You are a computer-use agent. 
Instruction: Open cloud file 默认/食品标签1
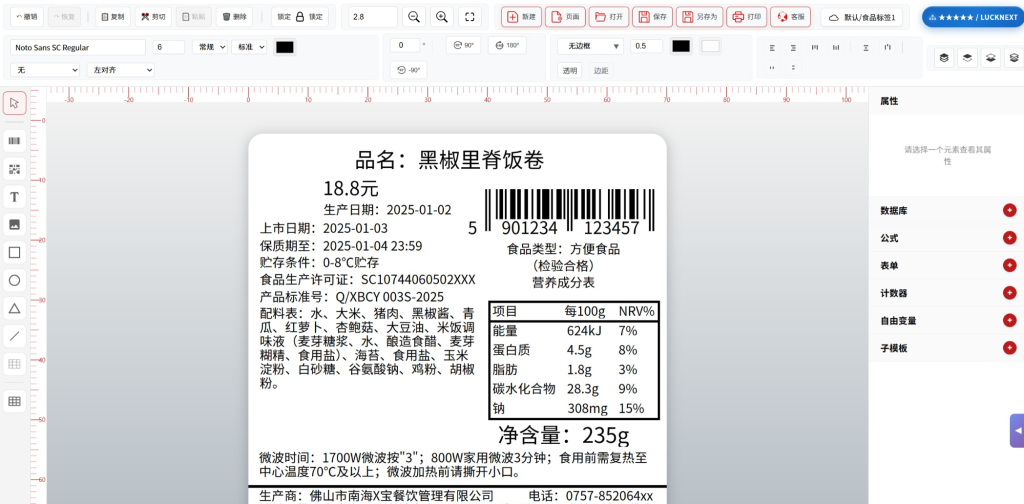(862, 18)
